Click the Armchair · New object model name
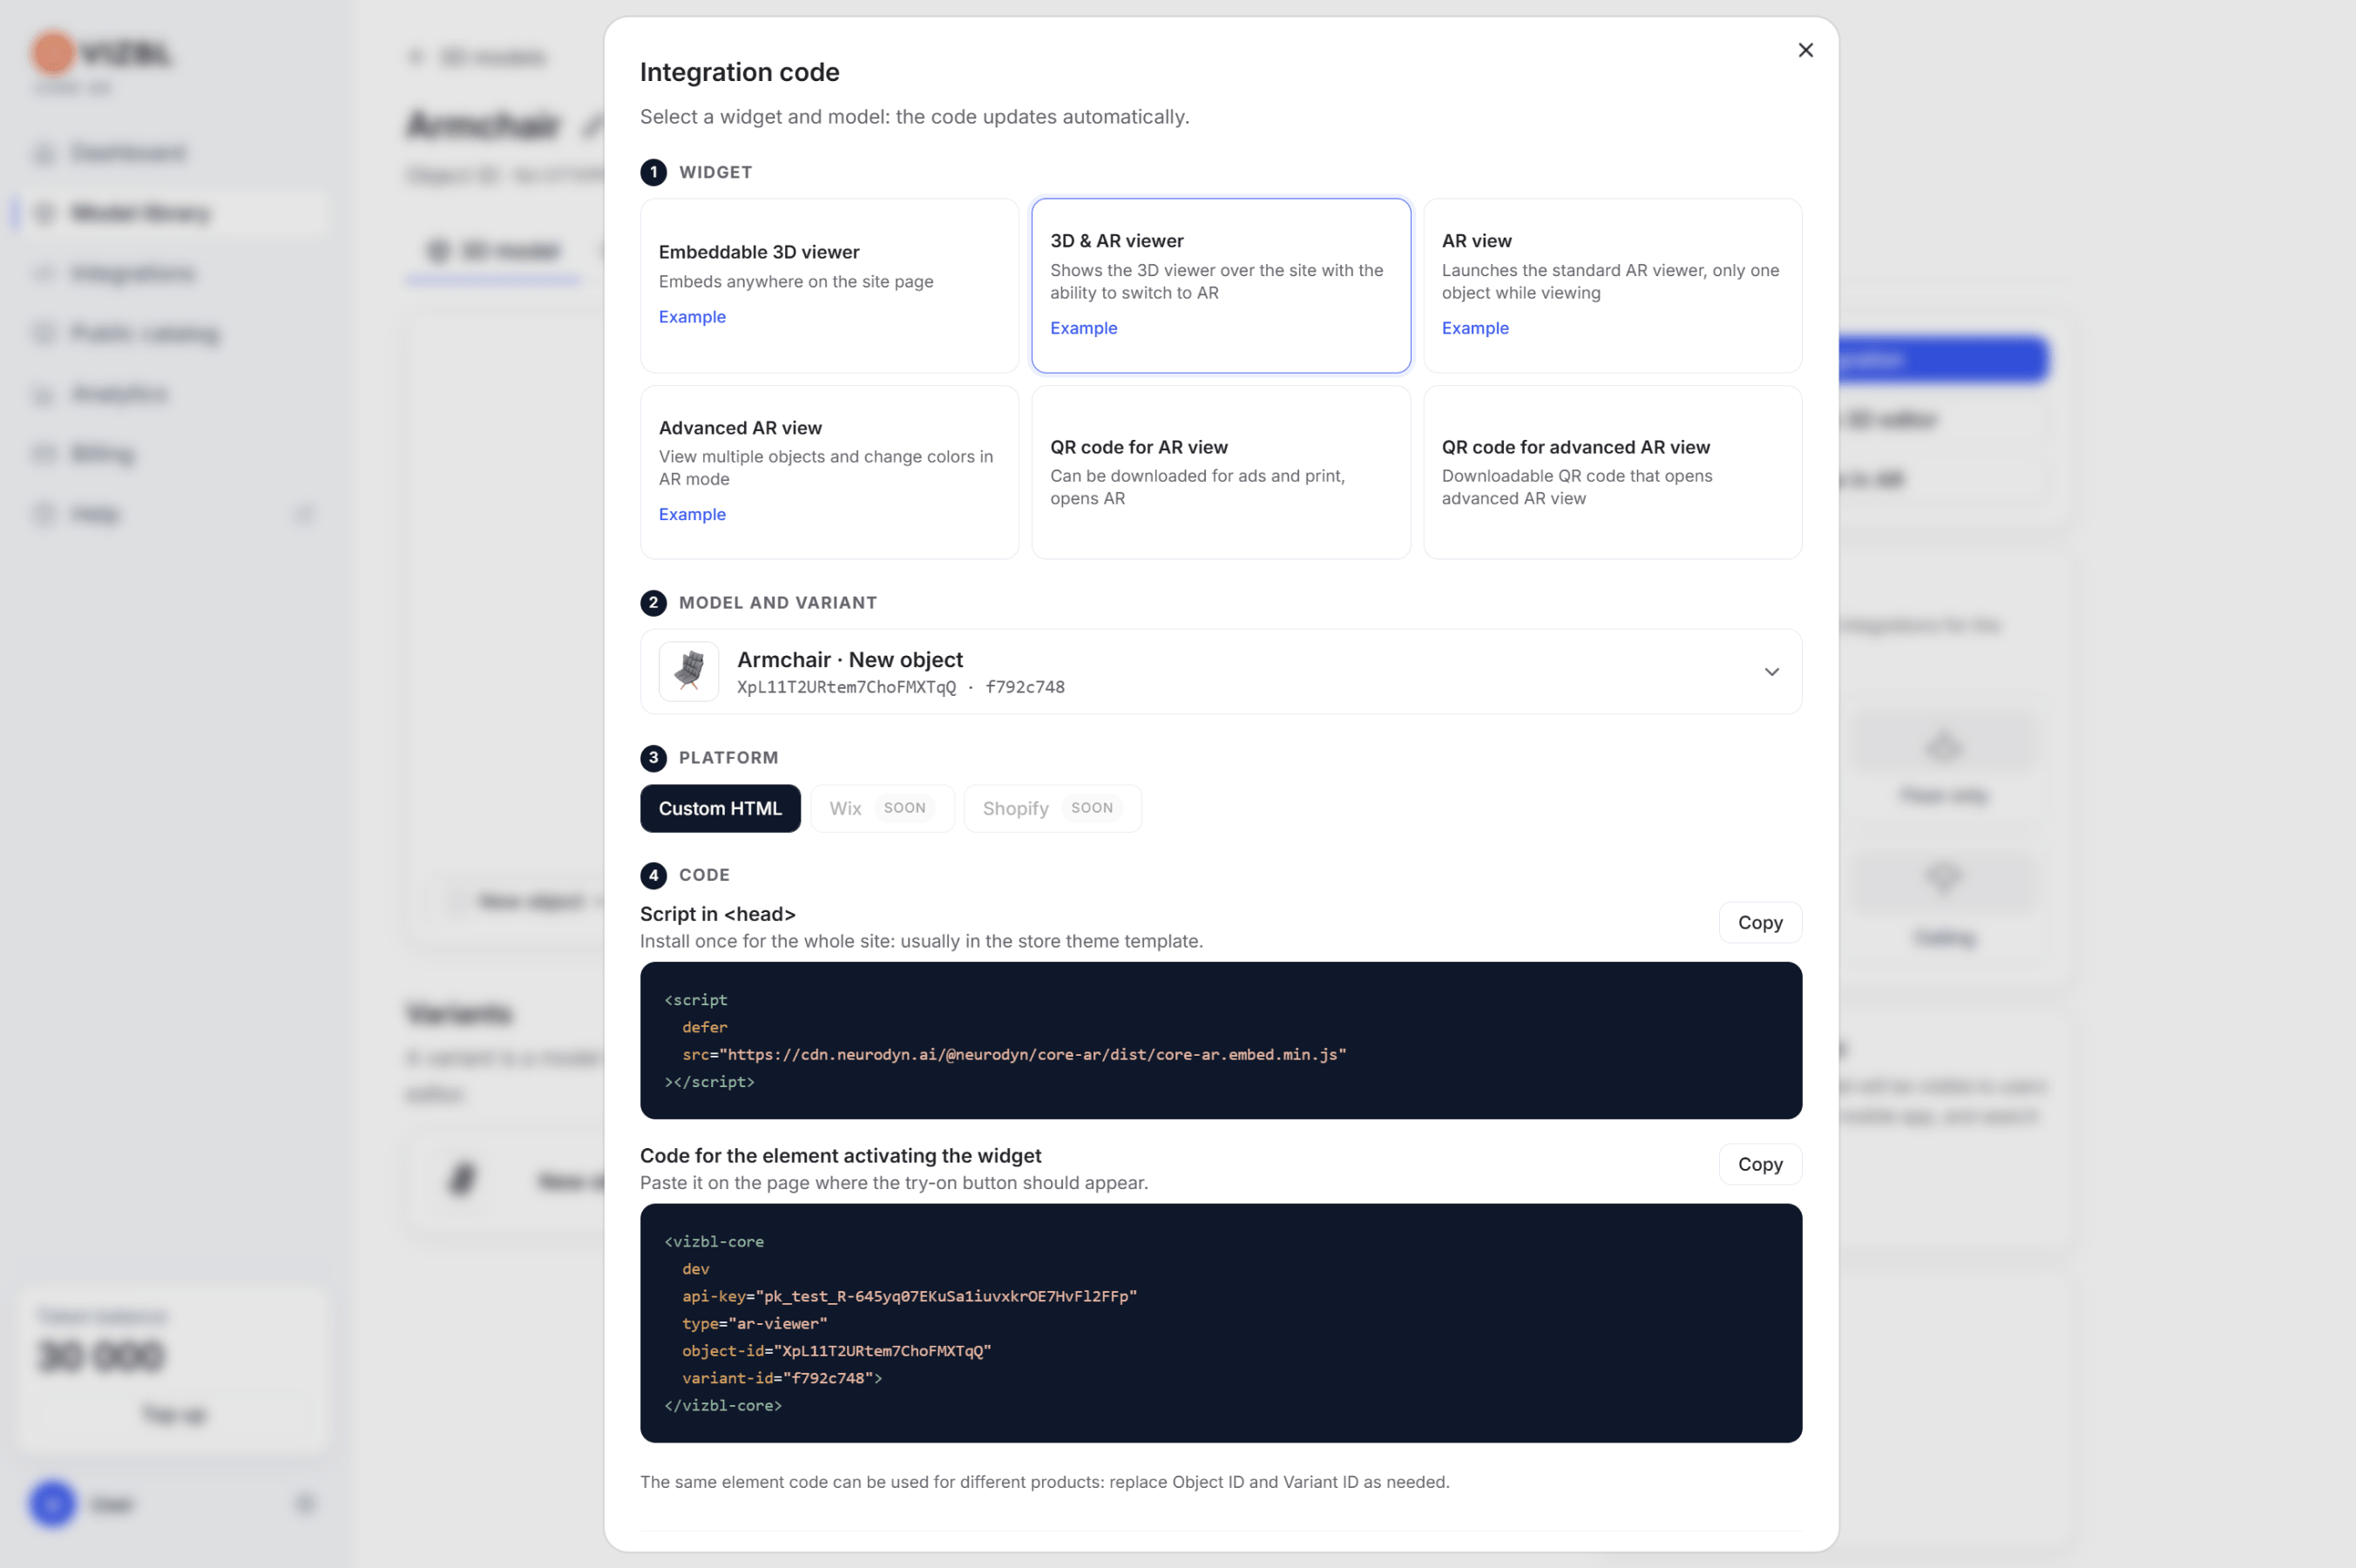 click(850, 660)
